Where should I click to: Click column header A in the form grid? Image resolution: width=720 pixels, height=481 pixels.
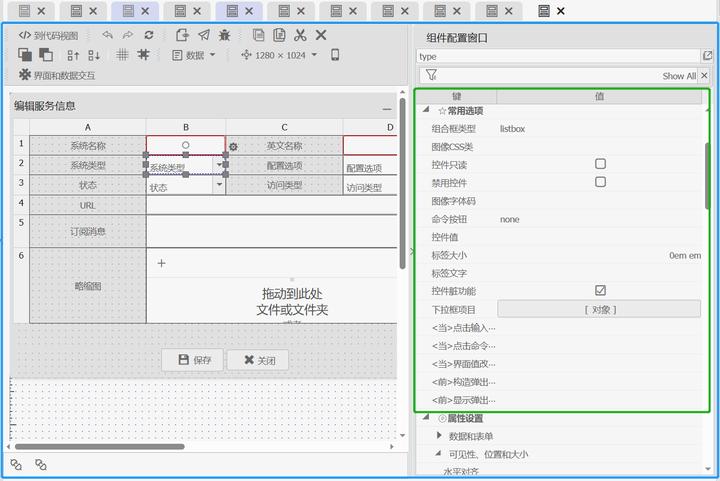(88, 127)
